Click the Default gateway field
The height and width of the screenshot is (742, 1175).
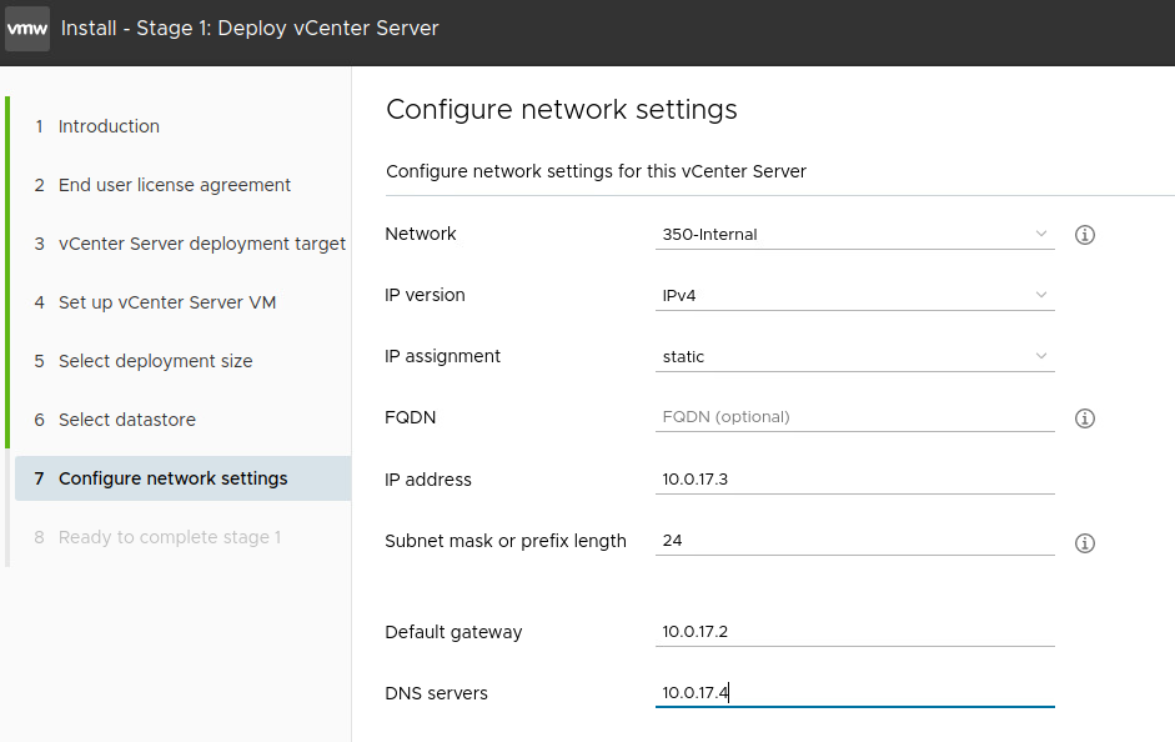click(854, 632)
